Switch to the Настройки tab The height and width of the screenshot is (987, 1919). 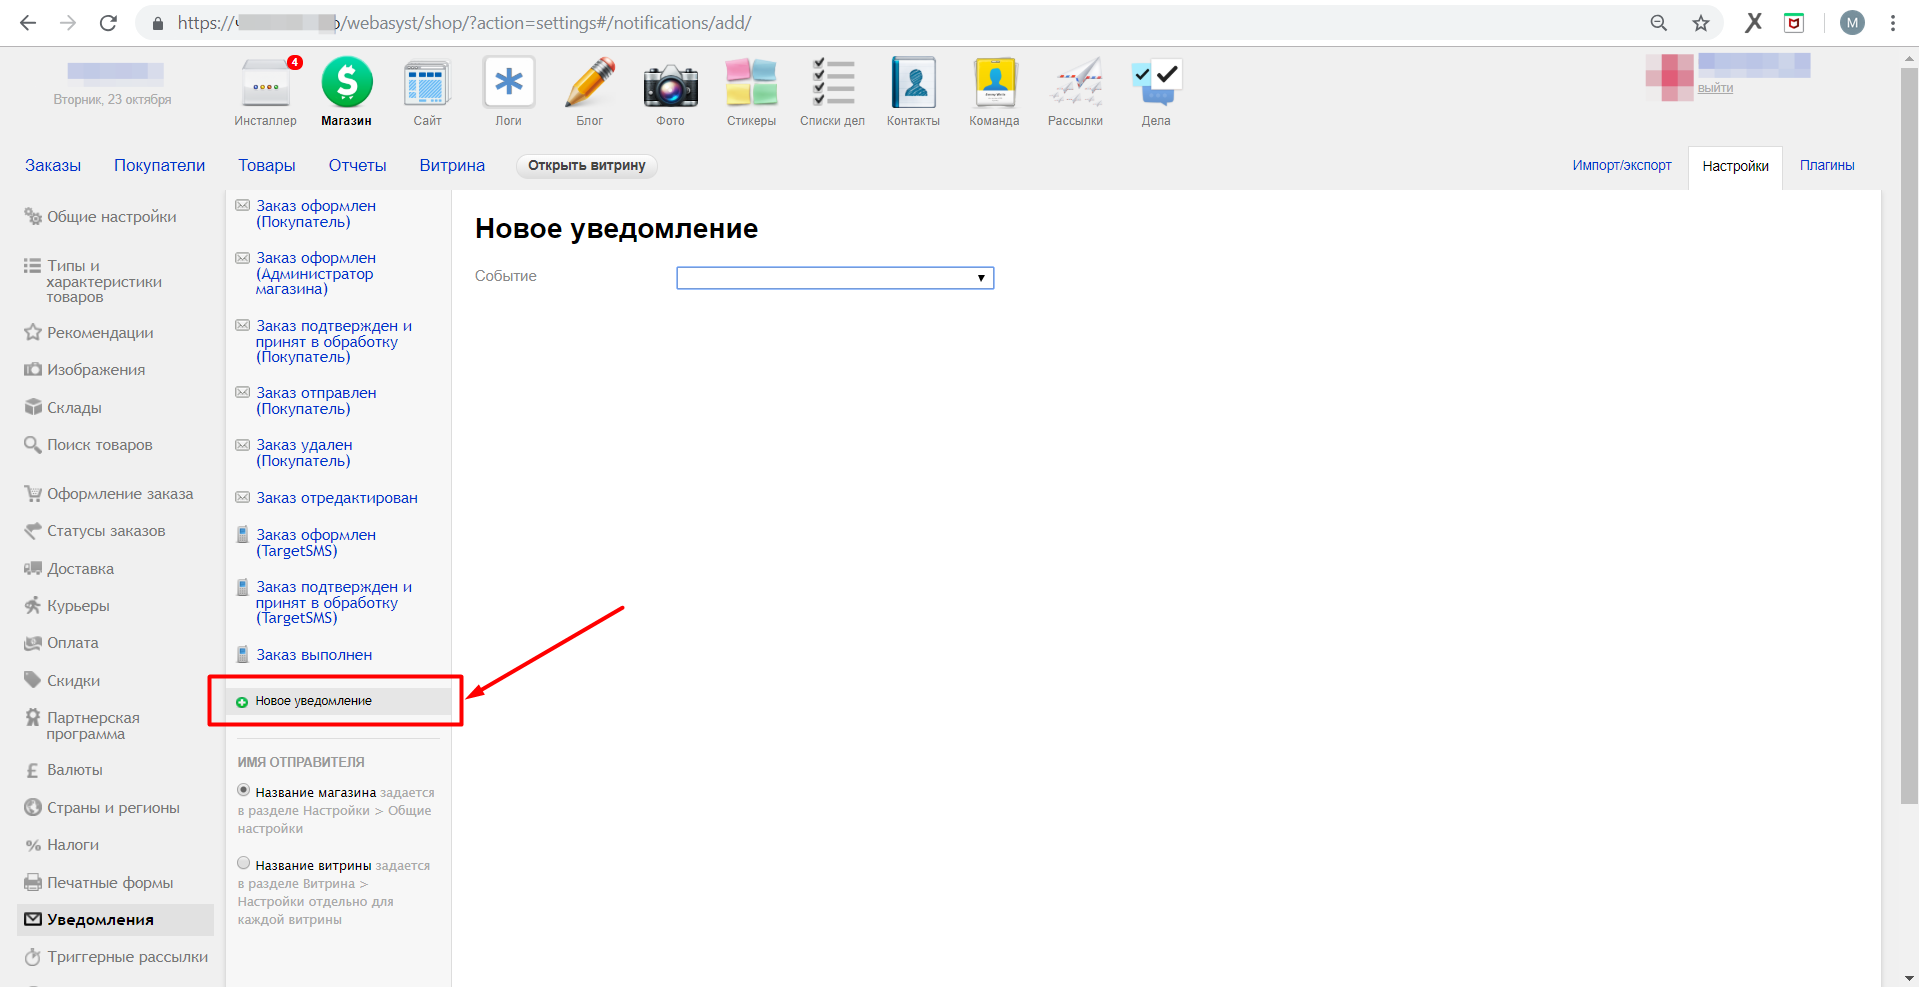(1735, 166)
